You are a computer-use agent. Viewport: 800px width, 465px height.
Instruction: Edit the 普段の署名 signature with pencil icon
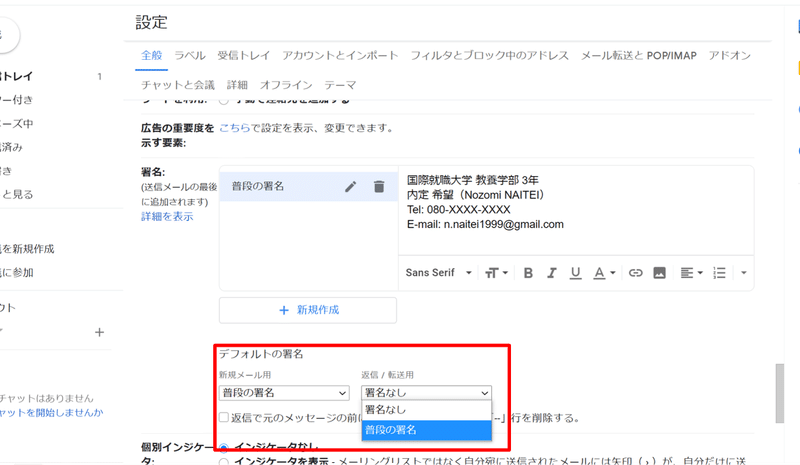tap(350, 187)
